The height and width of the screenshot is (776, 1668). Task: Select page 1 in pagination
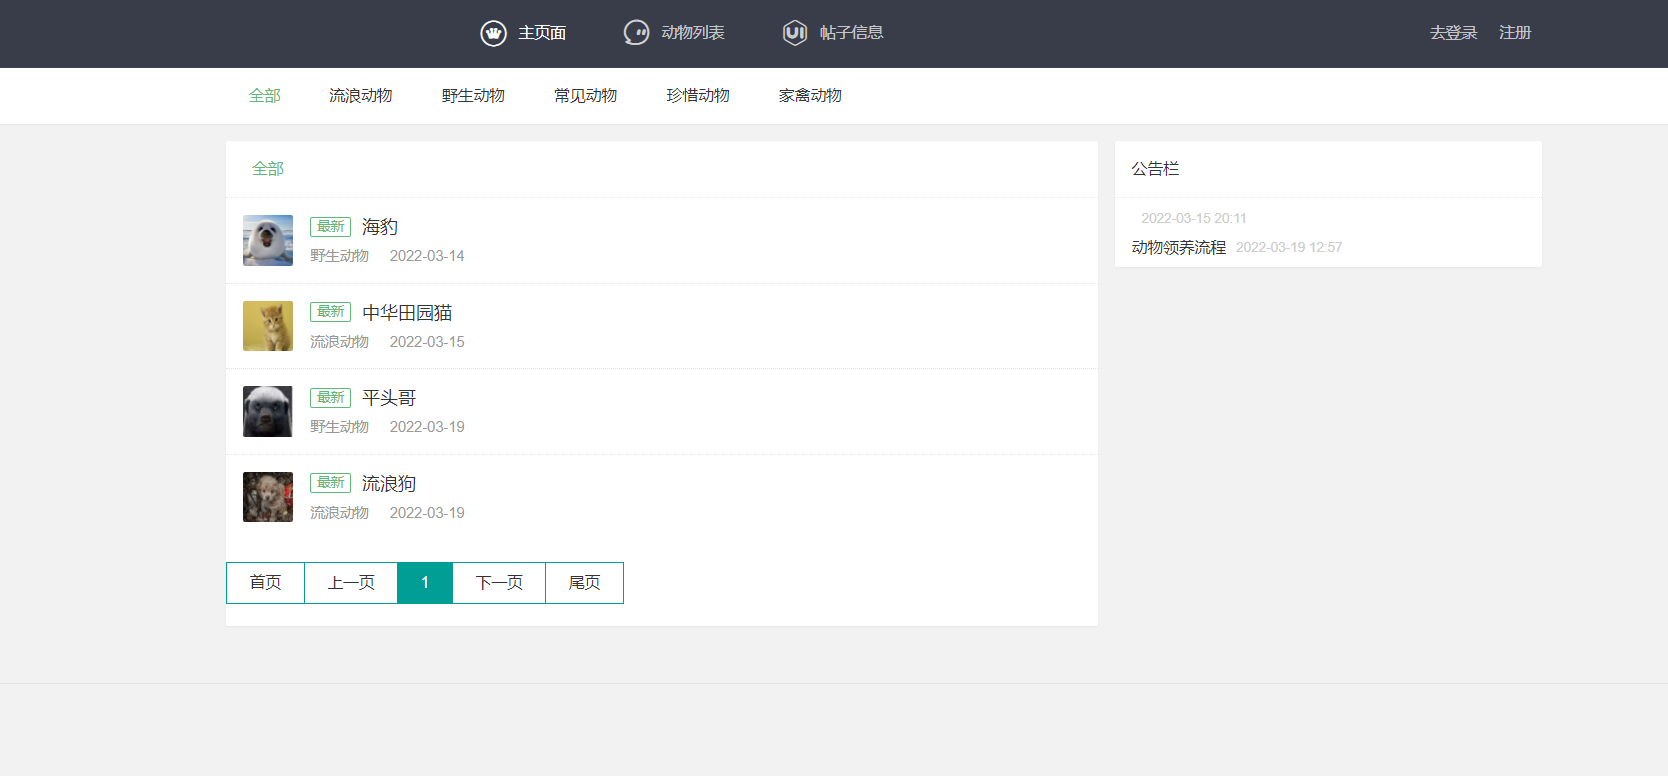[x=425, y=583]
